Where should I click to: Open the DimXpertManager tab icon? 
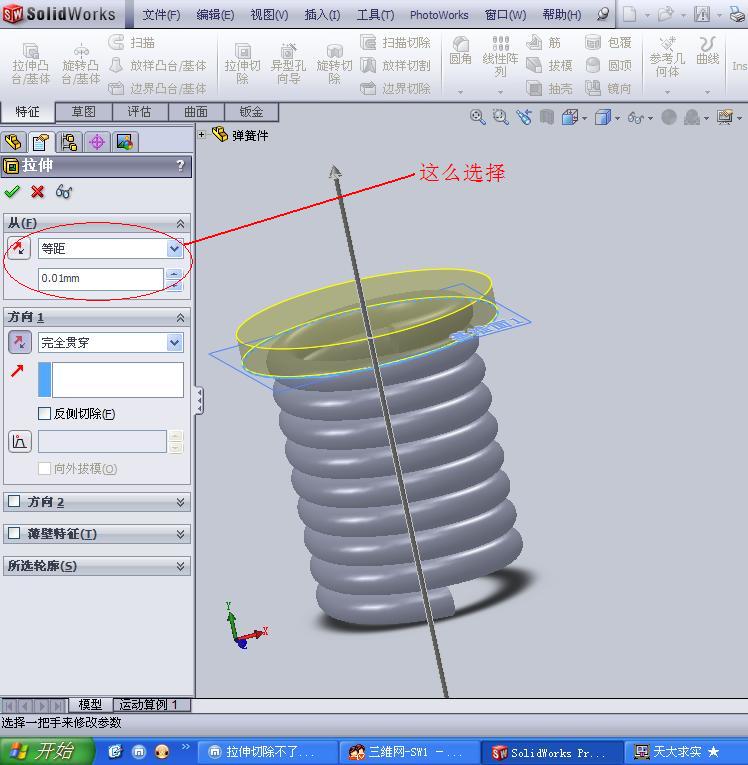97,142
